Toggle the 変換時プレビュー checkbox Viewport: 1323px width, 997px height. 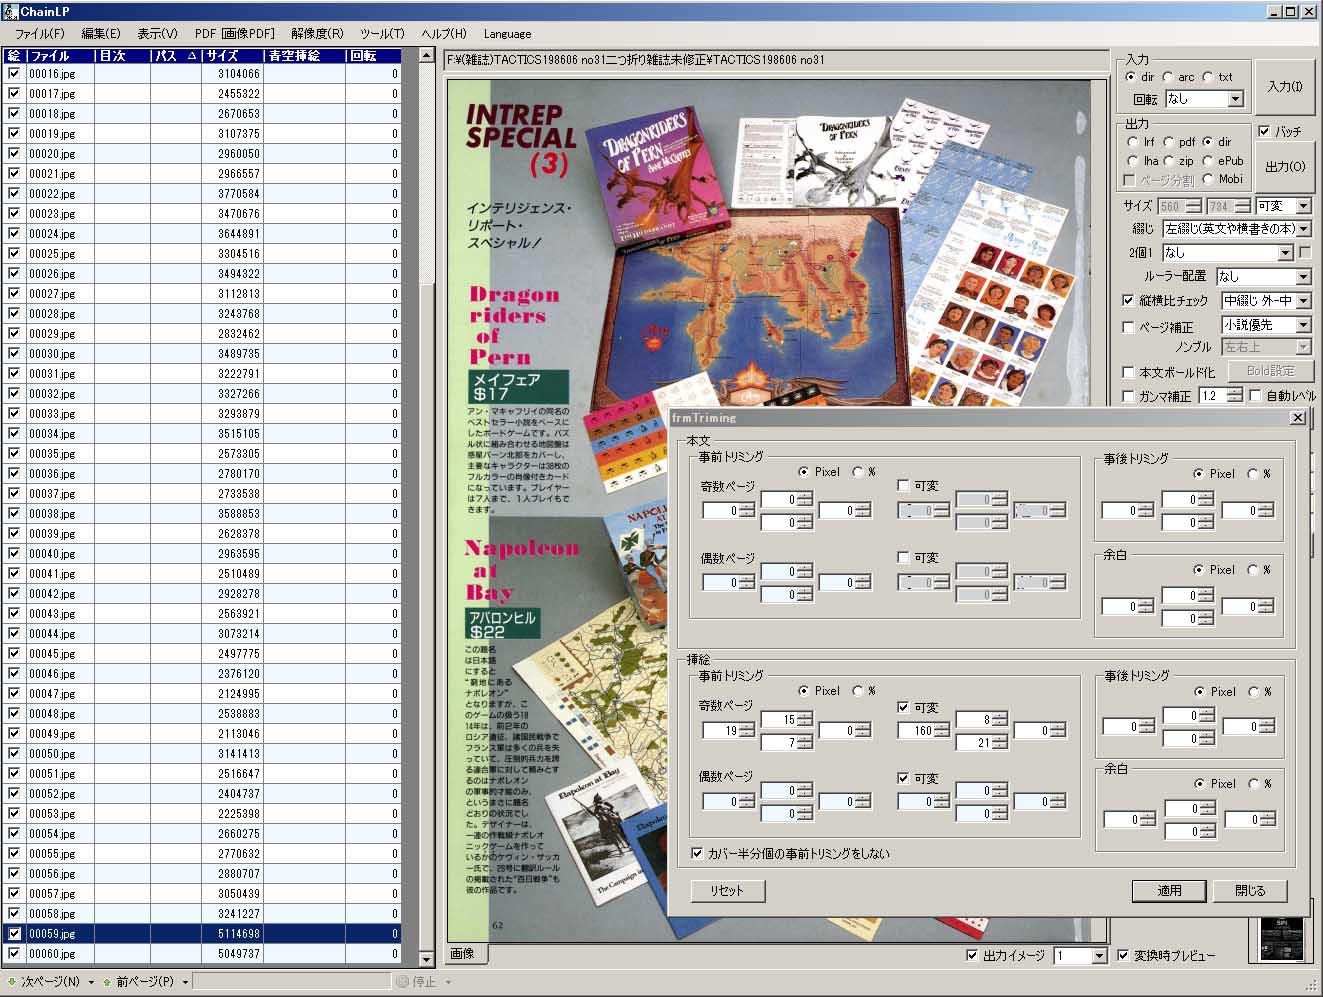tap(1122, 955)
